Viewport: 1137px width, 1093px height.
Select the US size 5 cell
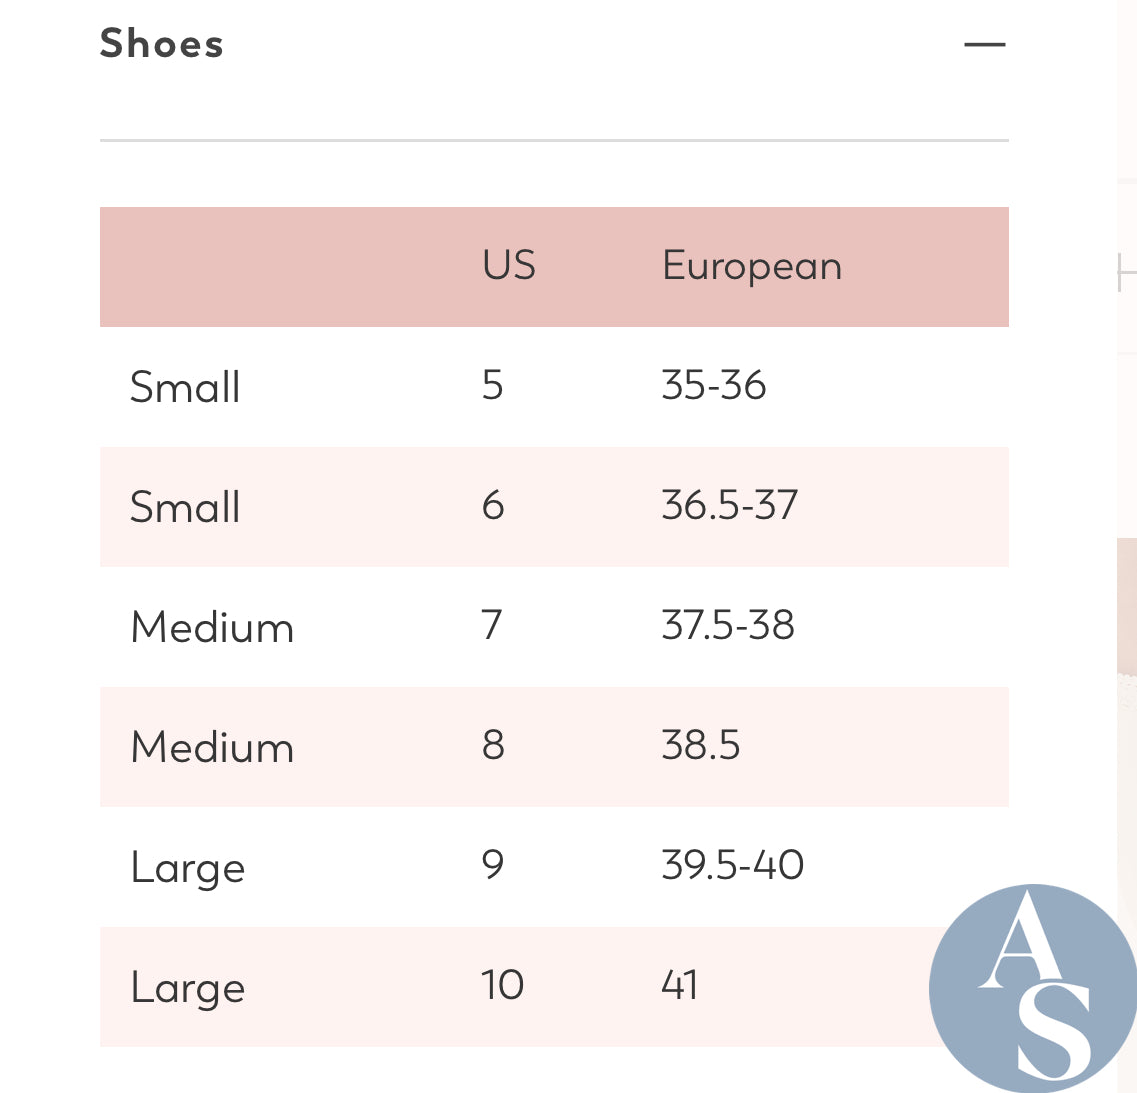(492, 384)
